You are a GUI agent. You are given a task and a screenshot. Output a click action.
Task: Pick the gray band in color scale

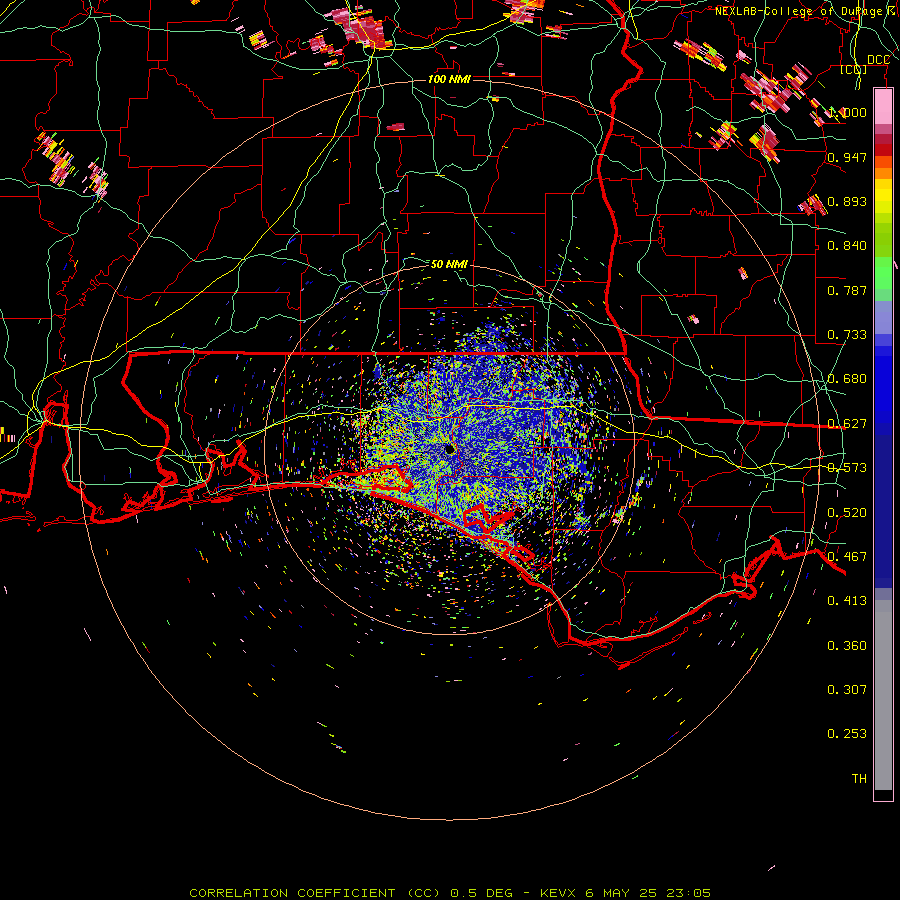tap(883, 695)
